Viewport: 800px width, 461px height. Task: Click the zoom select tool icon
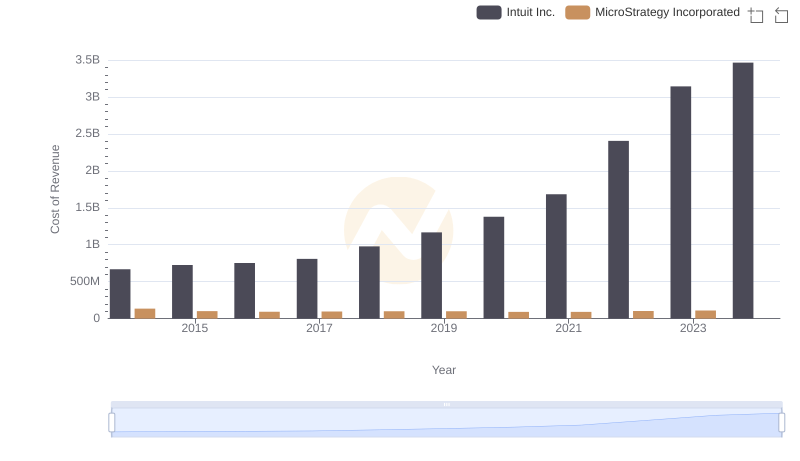coord(756,15)
